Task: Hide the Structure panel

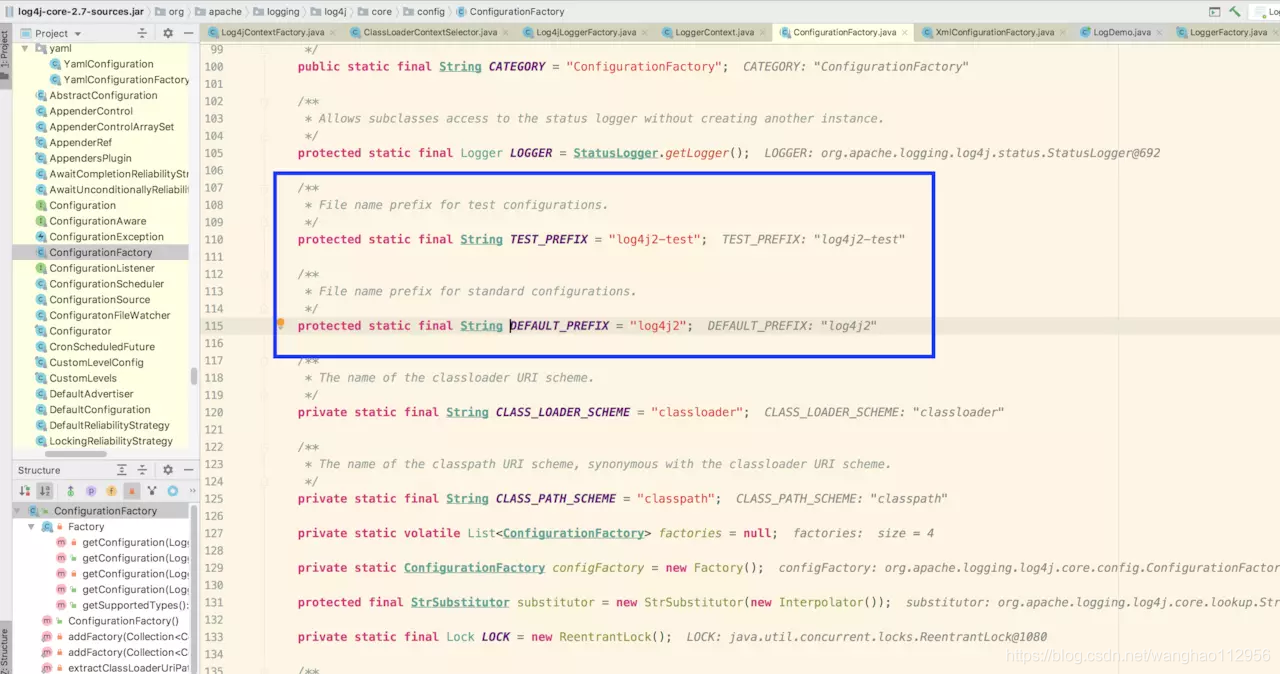Action: (186, 470)
